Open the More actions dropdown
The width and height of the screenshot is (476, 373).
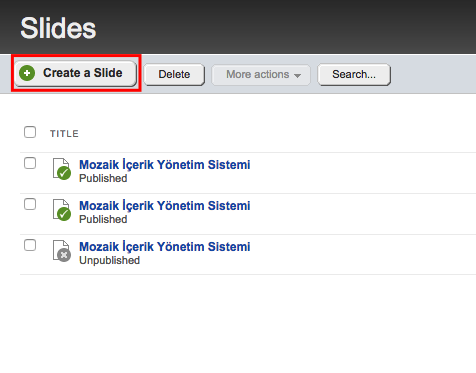tap(261, 74)
